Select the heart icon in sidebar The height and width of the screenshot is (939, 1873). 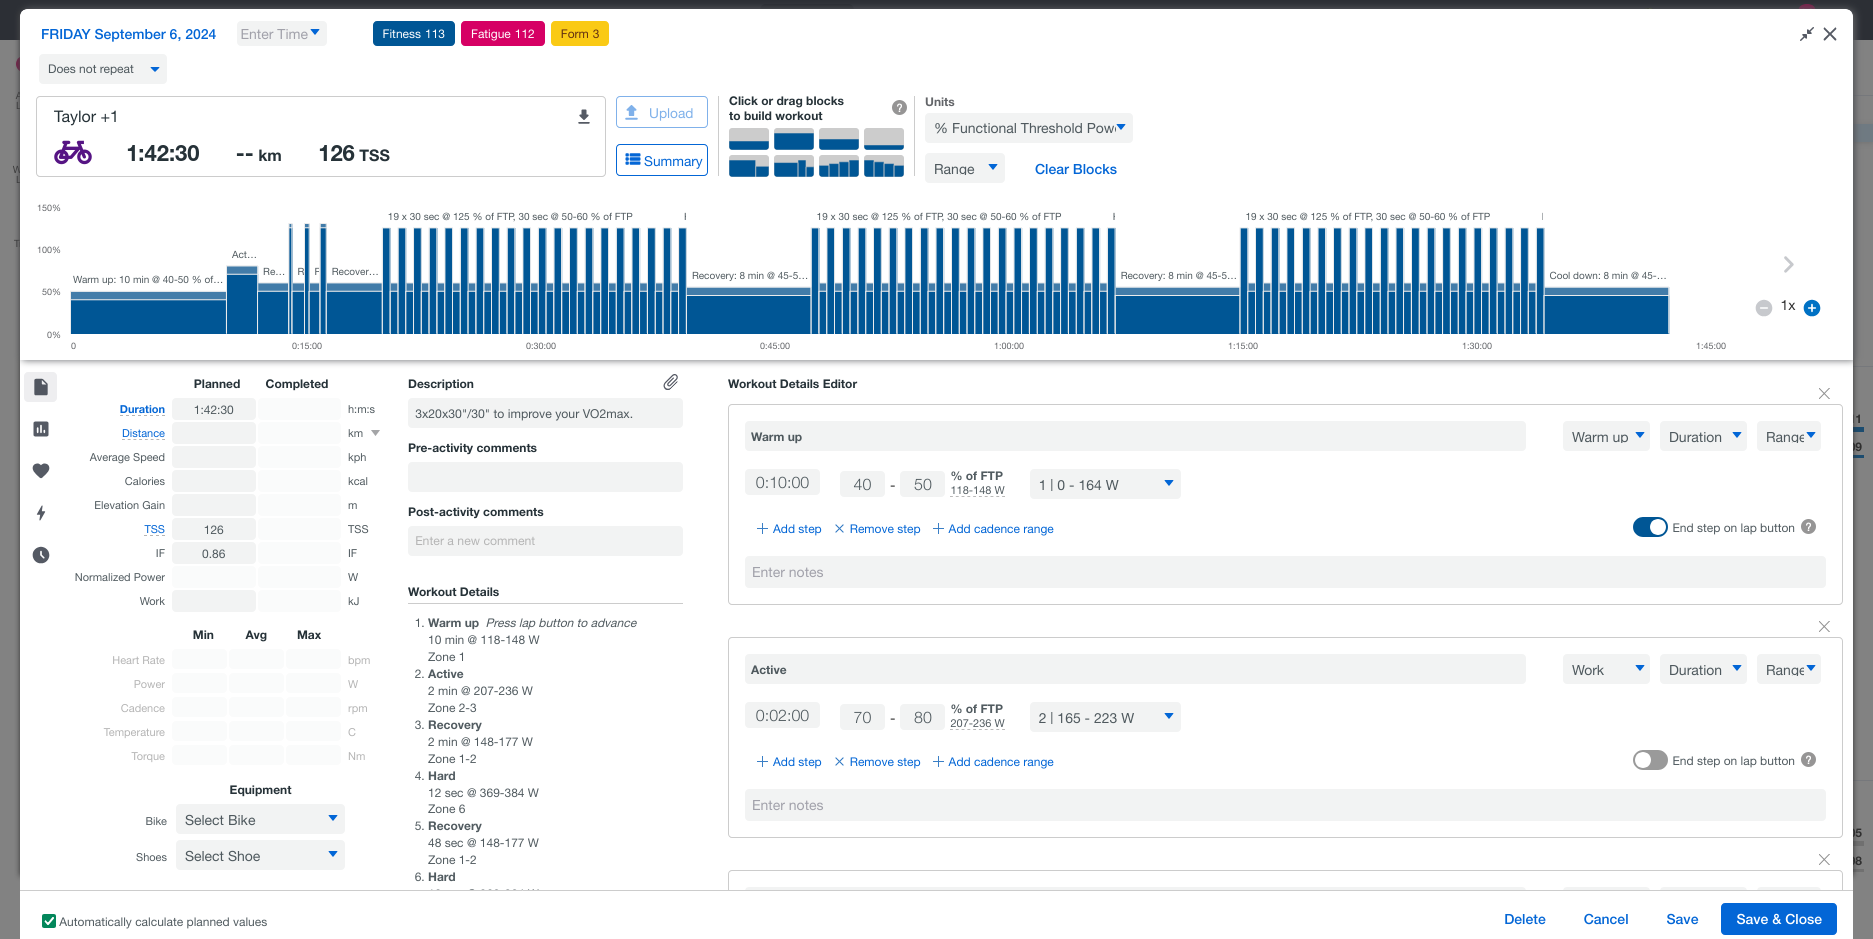(41, 471)
